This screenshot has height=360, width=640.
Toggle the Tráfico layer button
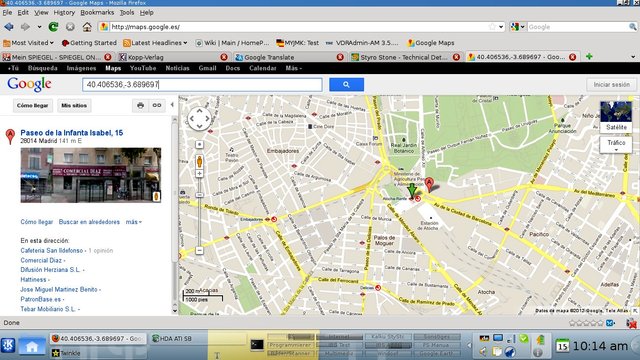(616, 144)
